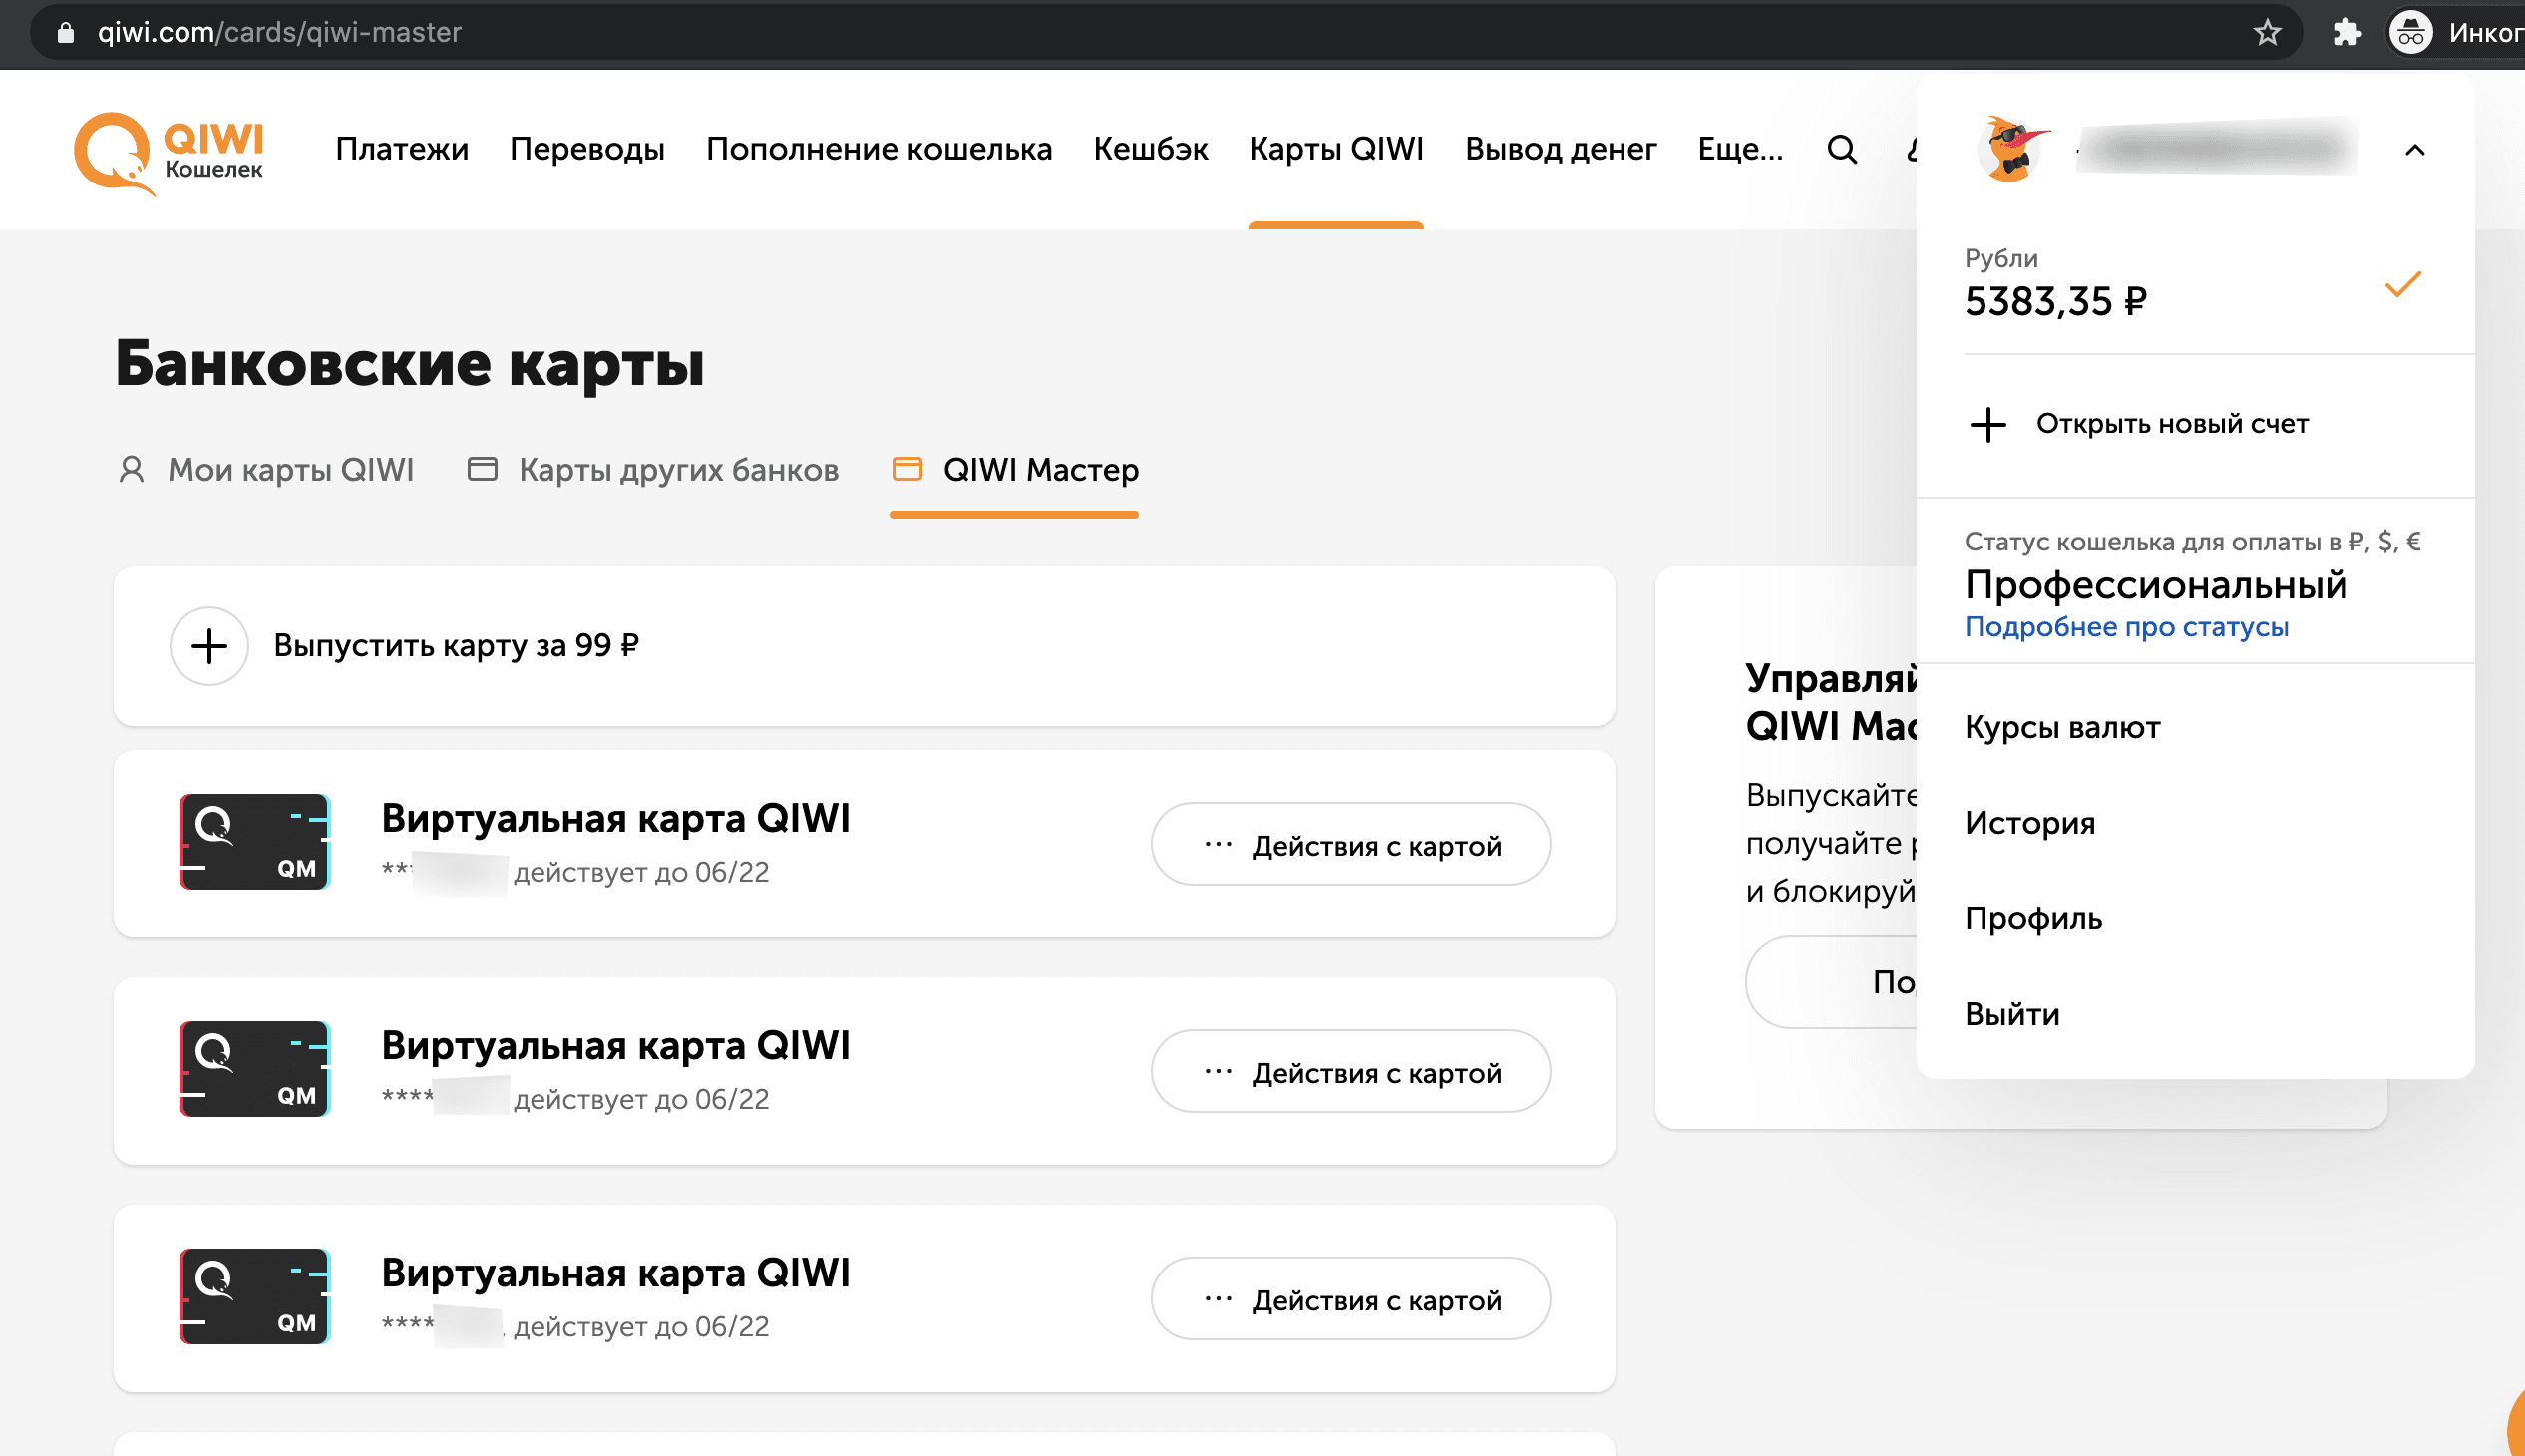Click the Профессиональный wallet status text
The image size is (2525, 1456).
tap(2155, 585)
